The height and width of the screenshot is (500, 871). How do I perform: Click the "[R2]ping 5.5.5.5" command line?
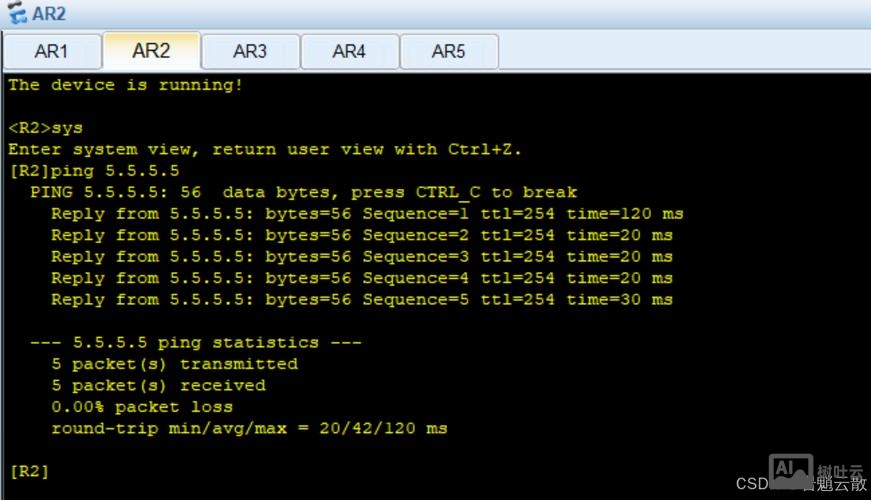(x=94, y=171)
